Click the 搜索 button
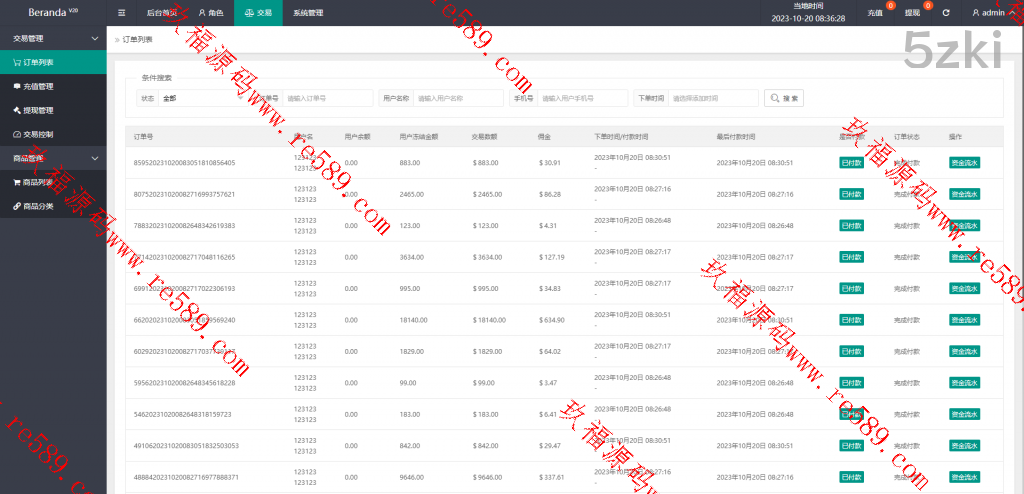1024x494 pixels. tap(784, 98)
